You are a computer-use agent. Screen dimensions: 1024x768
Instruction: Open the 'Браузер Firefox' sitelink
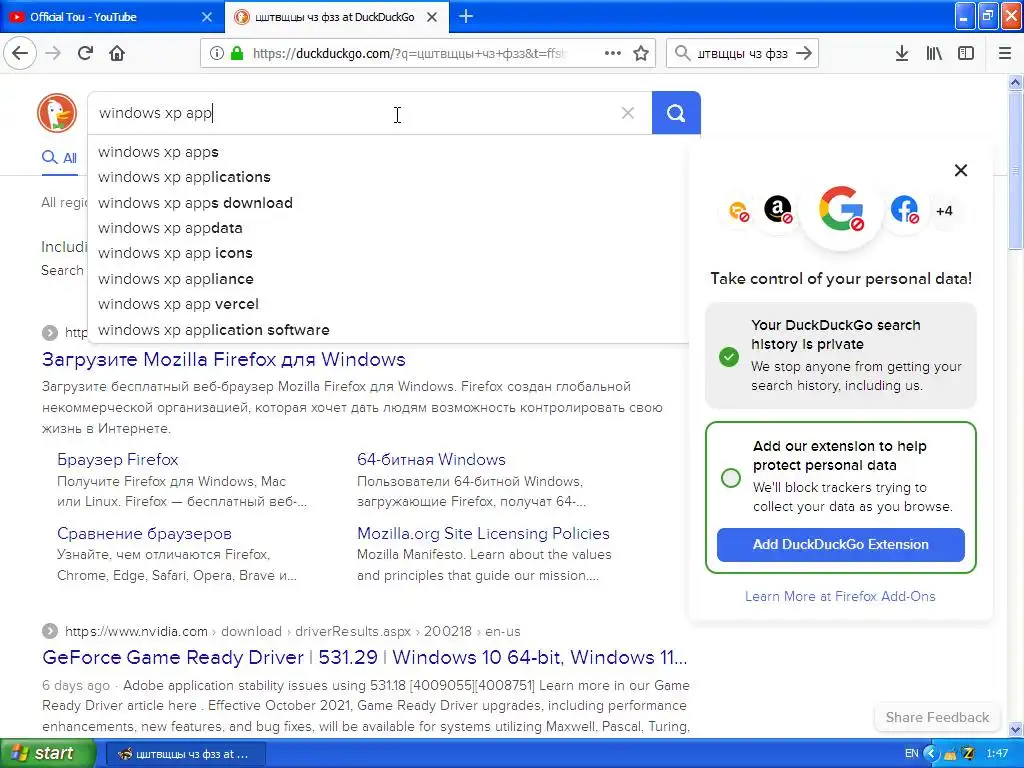pos(118,459)
